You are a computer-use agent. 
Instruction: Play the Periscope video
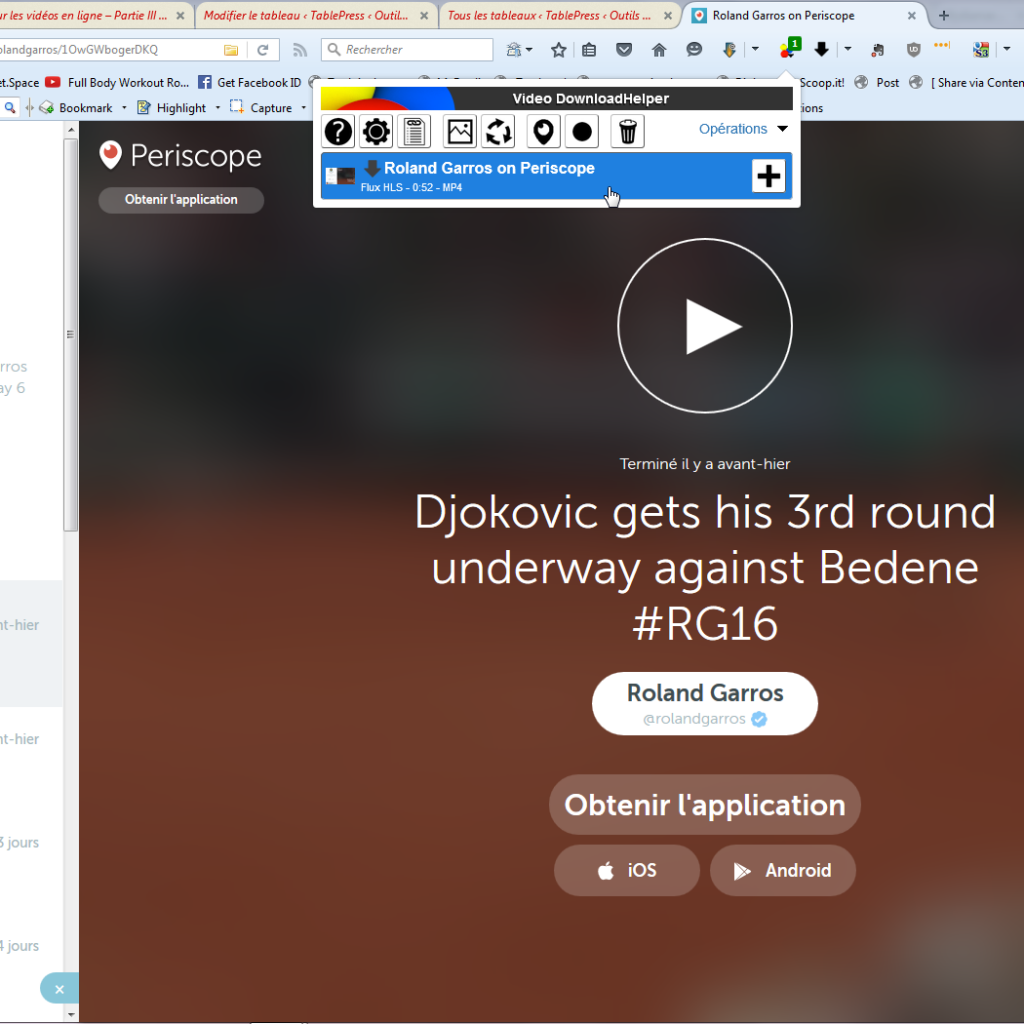(705, 325)
